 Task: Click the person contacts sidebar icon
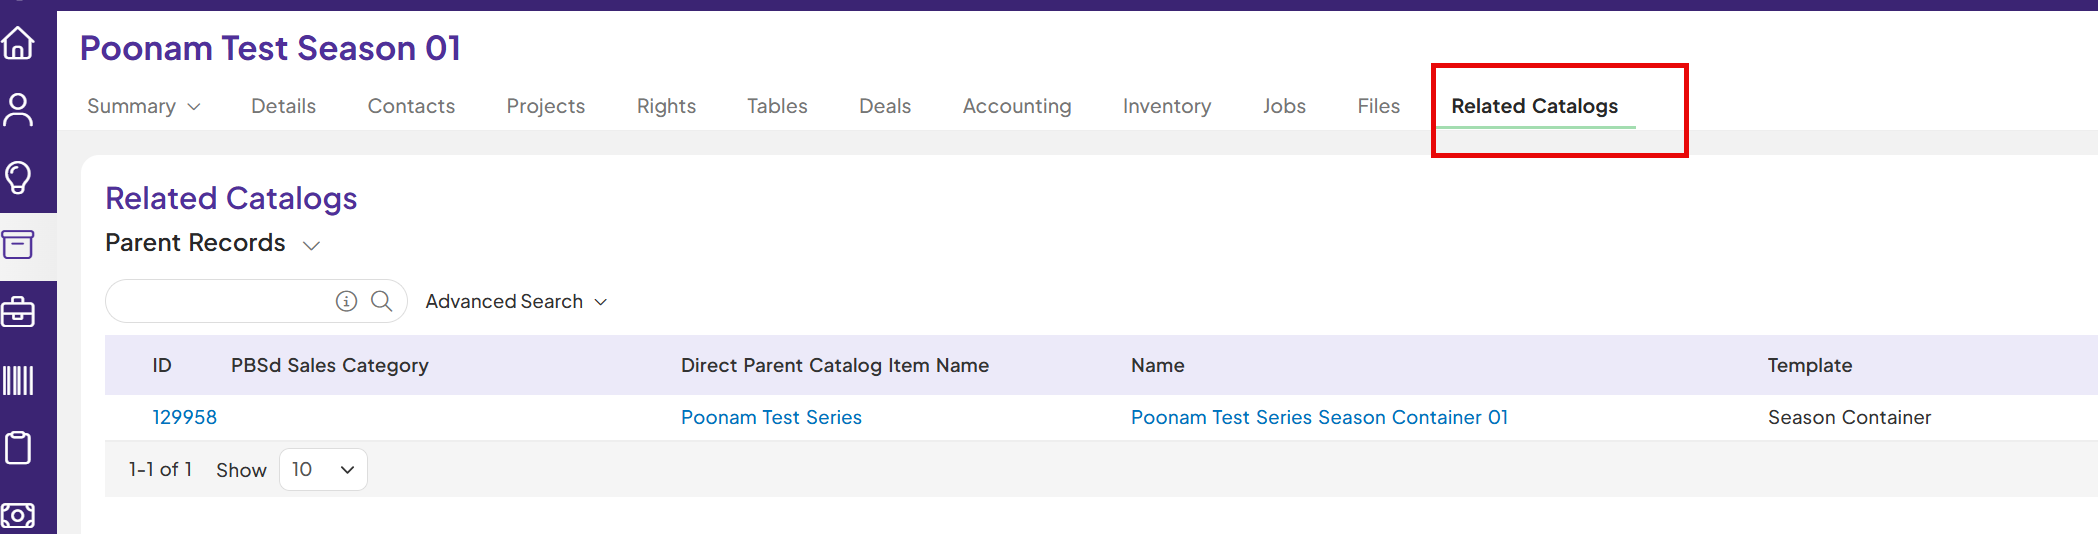coord(19,109)
